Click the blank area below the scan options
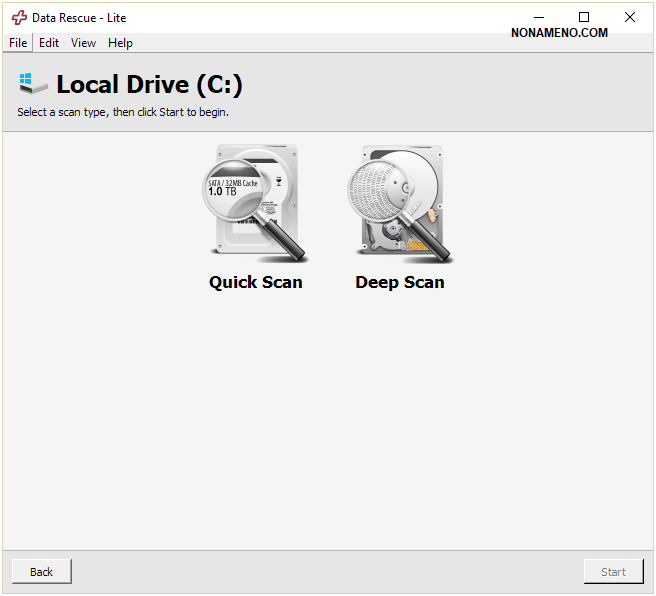Viewport: 656px width, 596px height. pos(328,420)
